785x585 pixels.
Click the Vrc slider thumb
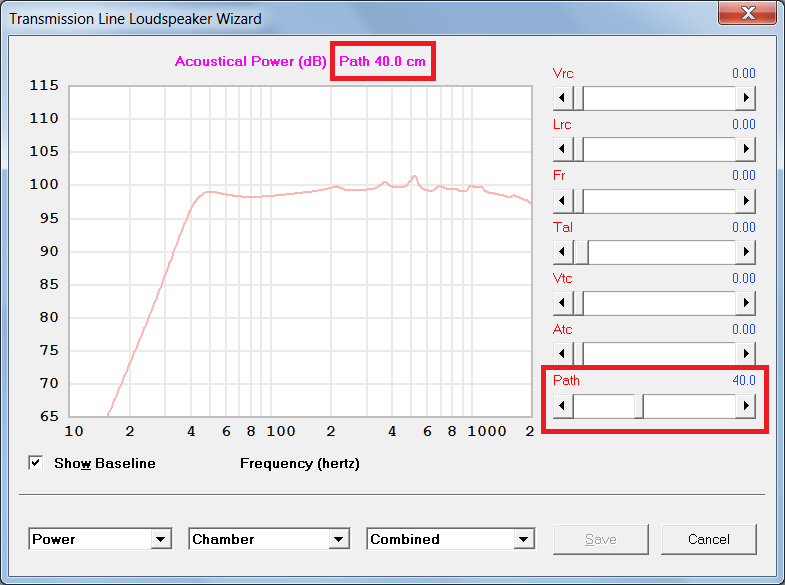[578, 98]
